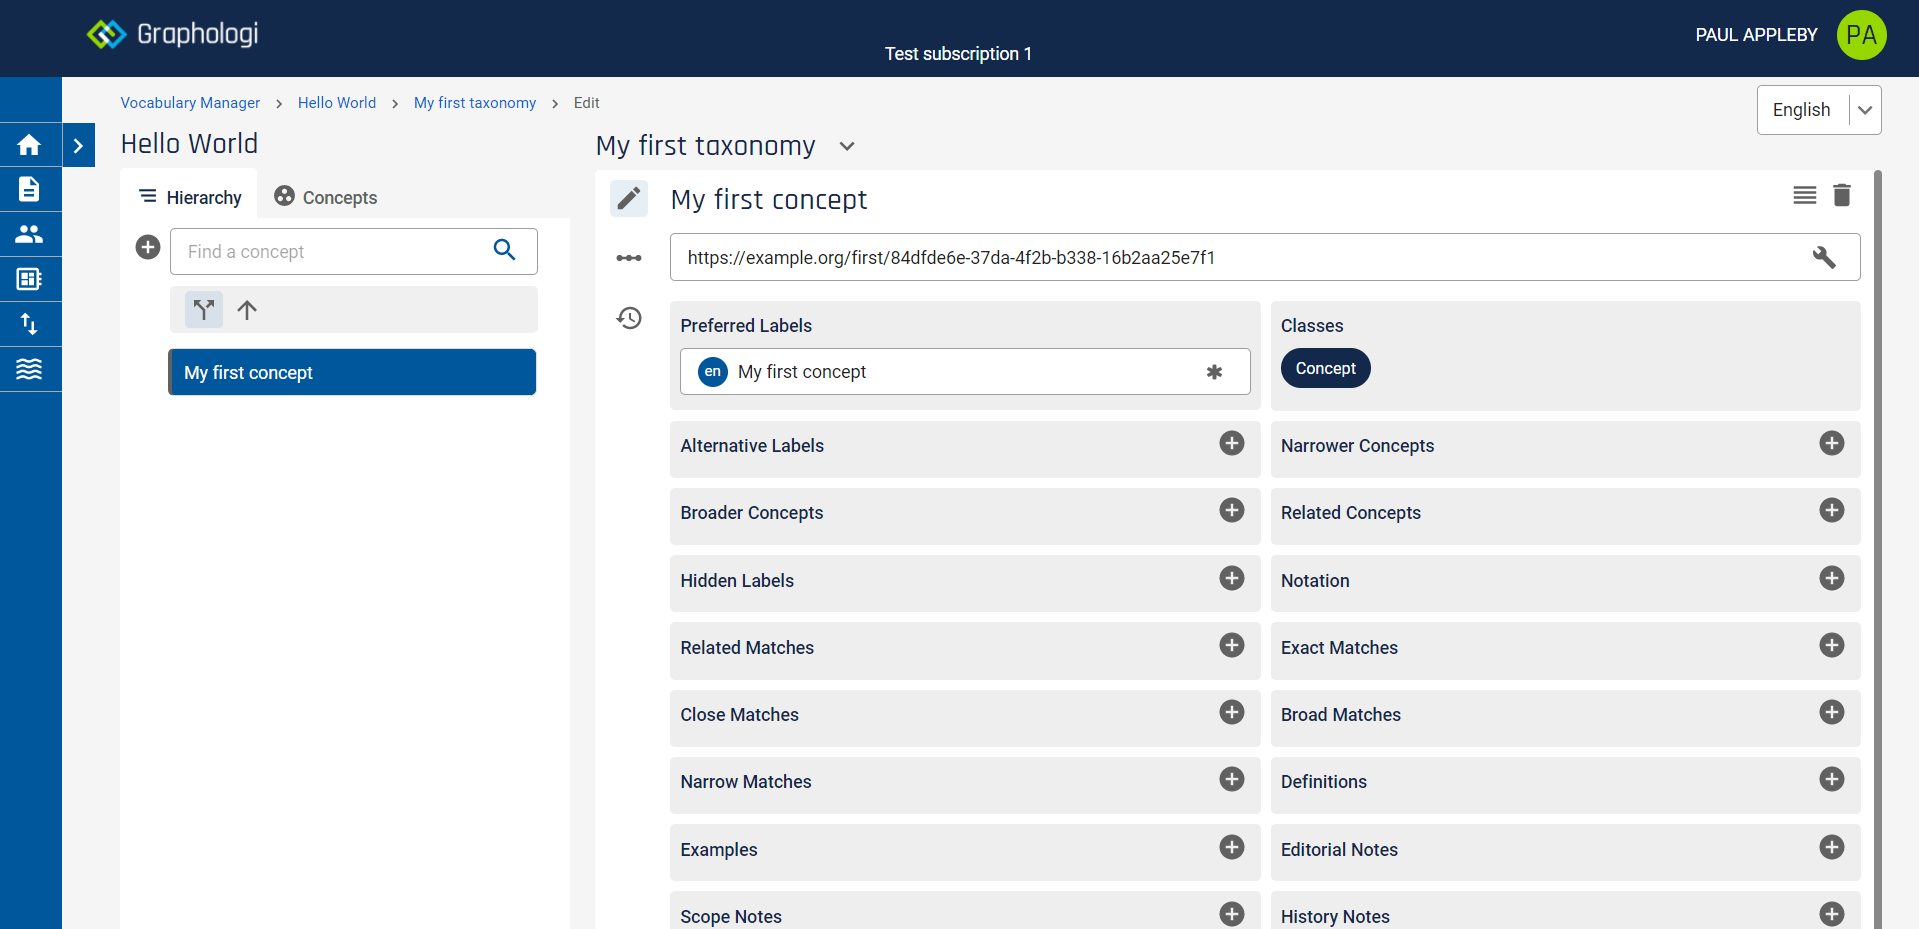This screenshot has height=929, width=1919.
Task: Open the users icon in sidebar
Action: pyautogui.click(x=29, y=234)
